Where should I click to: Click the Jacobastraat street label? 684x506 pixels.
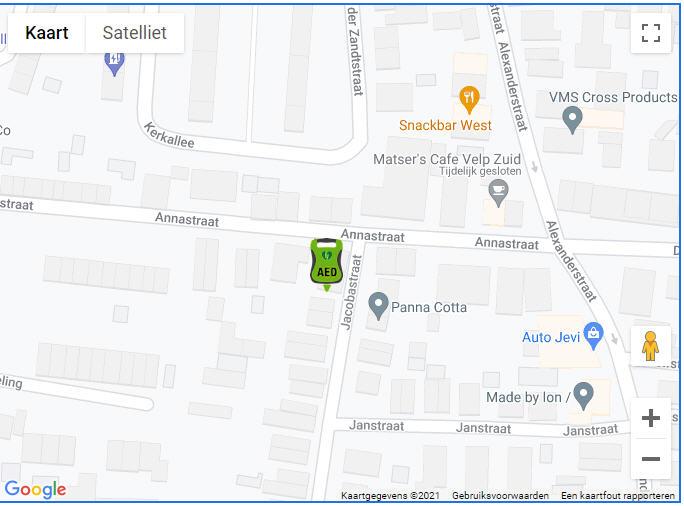pos(351,292)
